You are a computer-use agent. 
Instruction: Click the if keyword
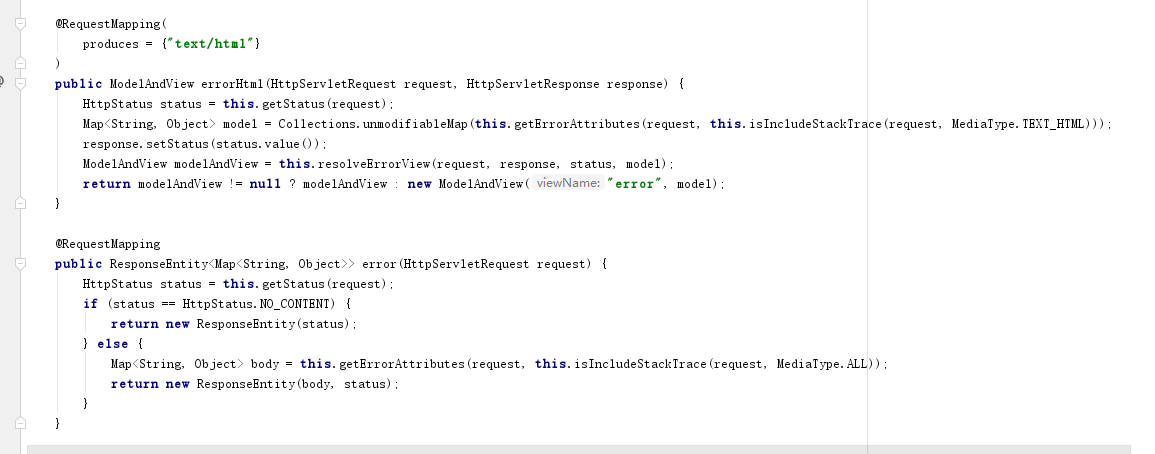tap(90, 304)
